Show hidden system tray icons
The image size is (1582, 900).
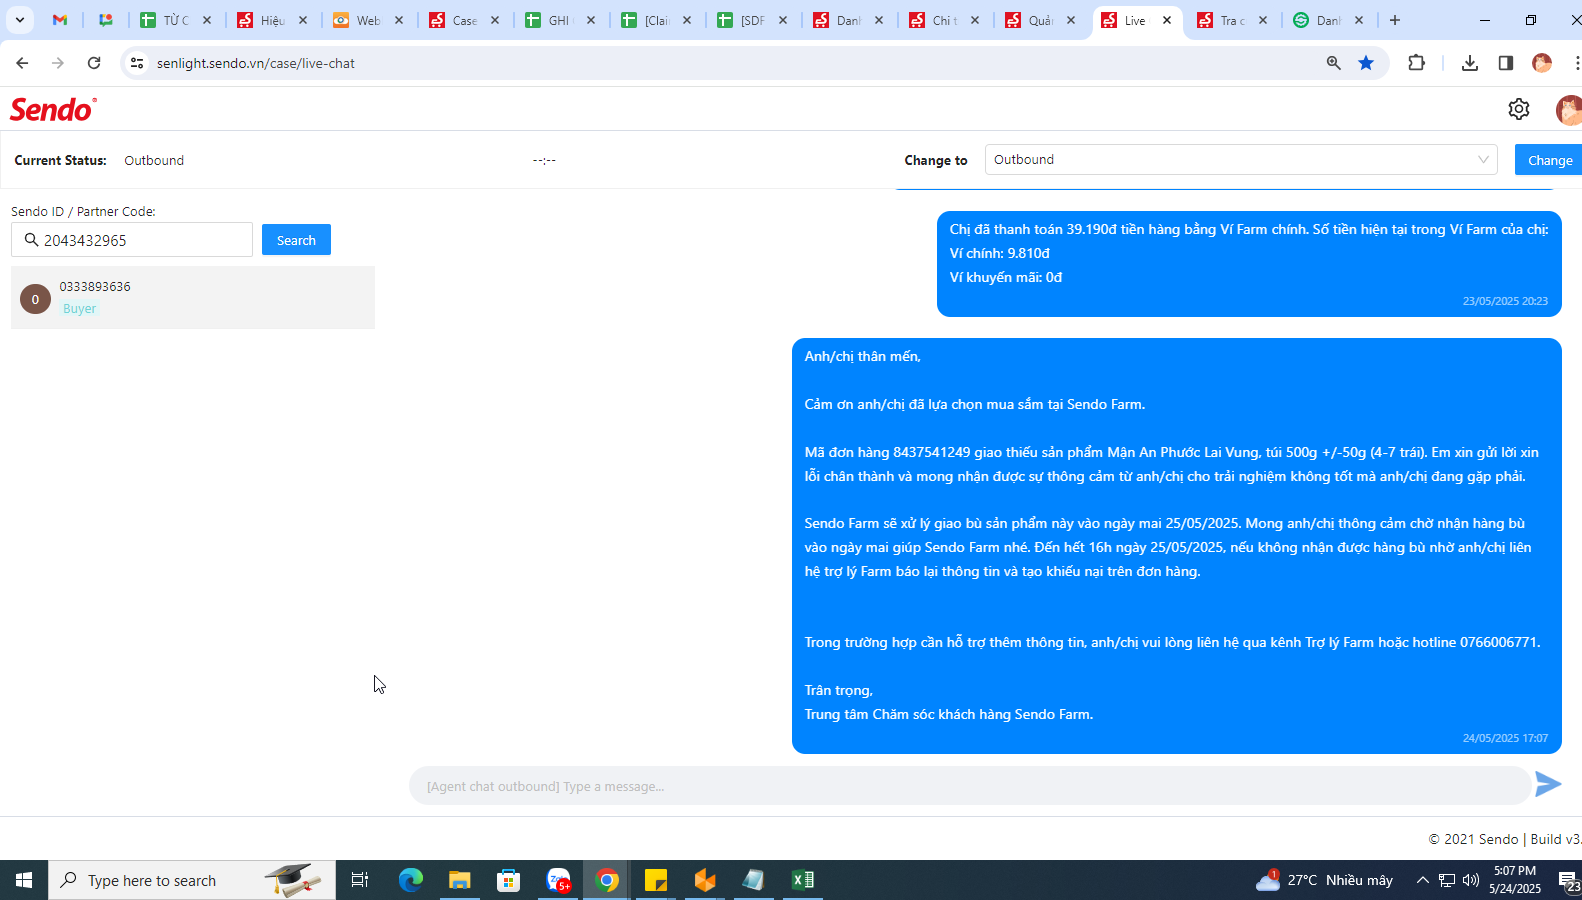(x=1422, y=880)
